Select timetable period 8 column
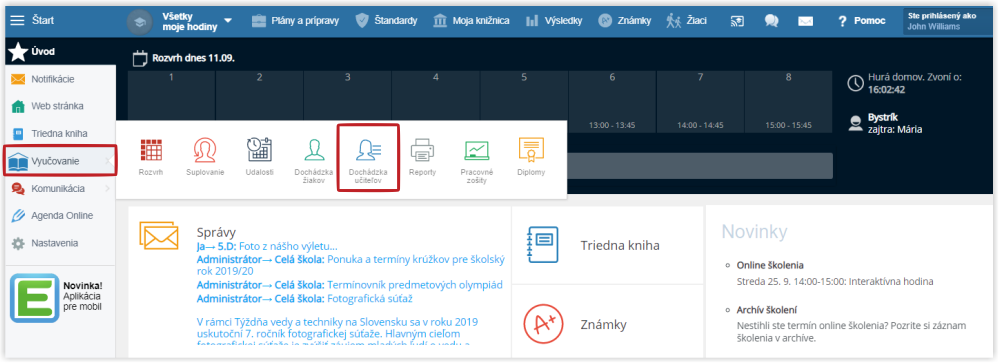 789,102
